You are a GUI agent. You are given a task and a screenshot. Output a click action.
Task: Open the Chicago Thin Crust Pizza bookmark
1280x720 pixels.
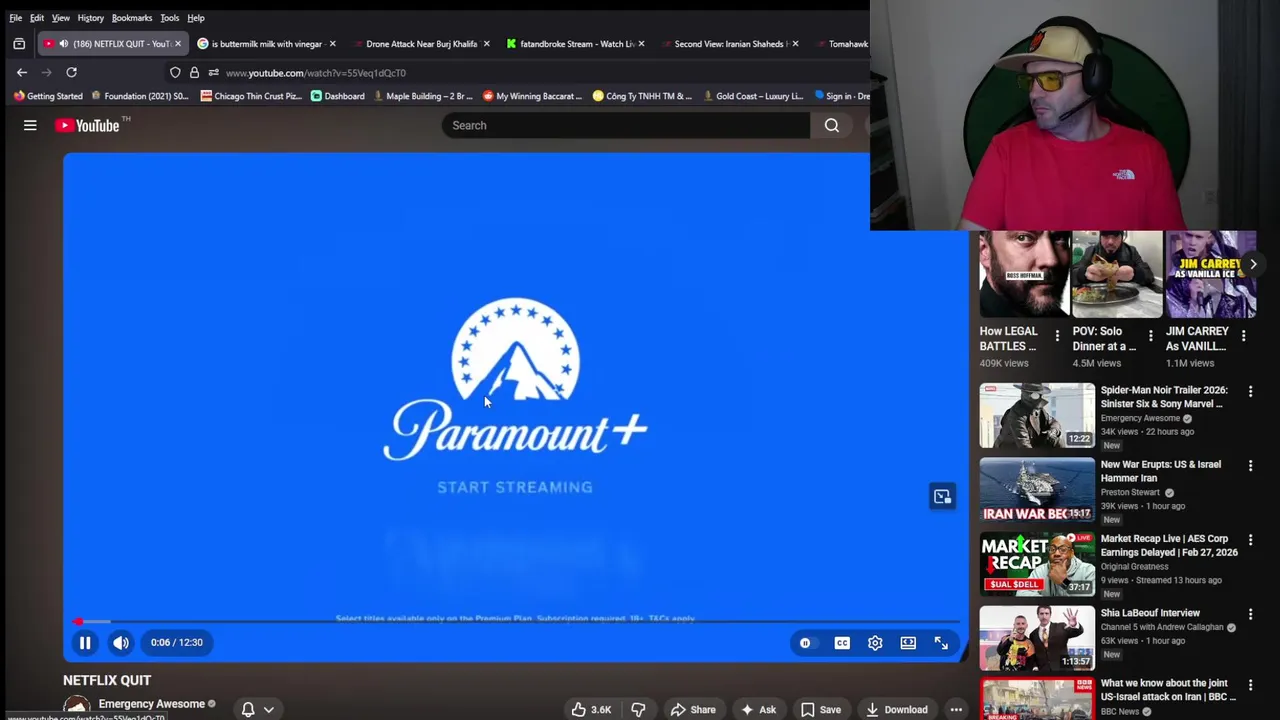pos(251,96)
